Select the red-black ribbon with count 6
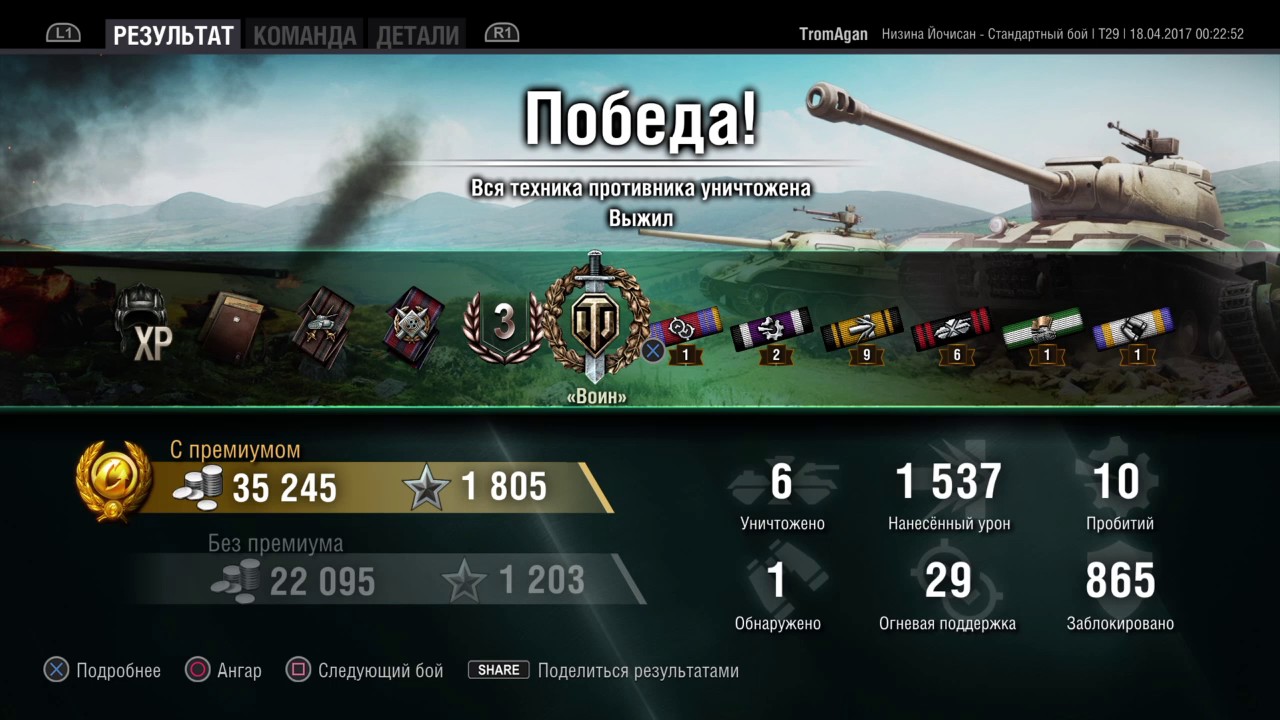Viewport: 1280px width, 720px height. click(954, 334)
